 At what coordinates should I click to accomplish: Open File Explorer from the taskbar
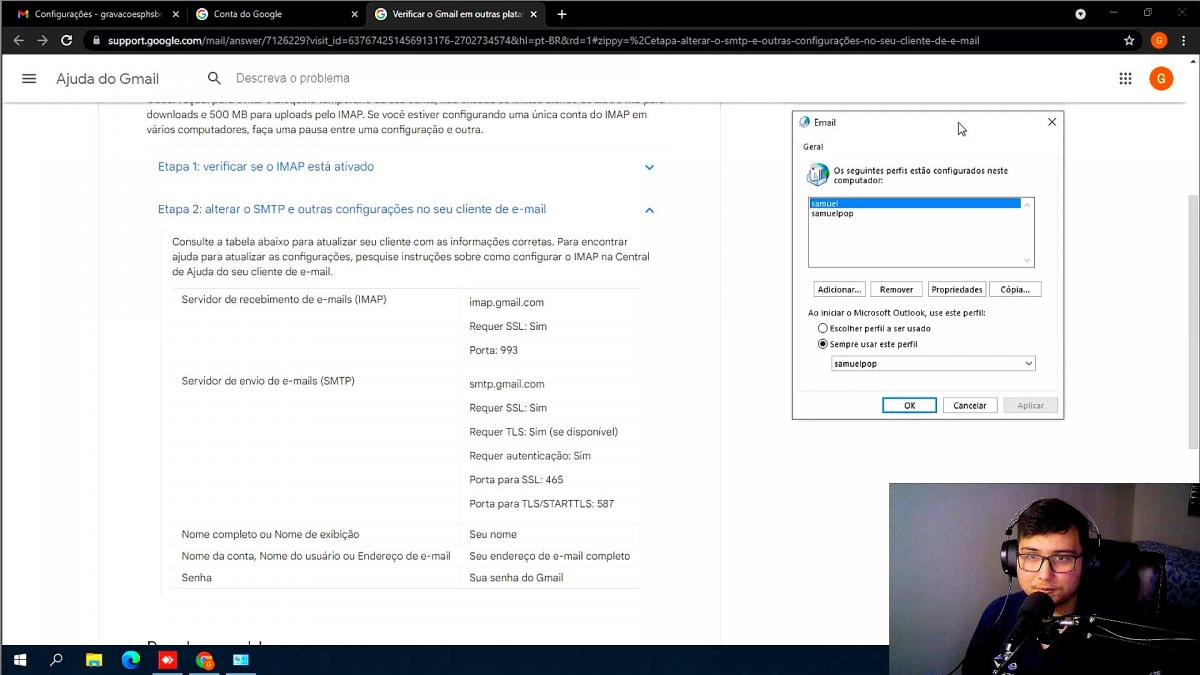point(94,660)
